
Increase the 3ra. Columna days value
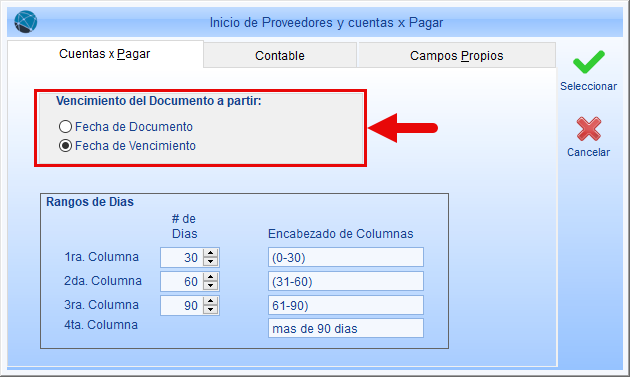coord(211,301)
